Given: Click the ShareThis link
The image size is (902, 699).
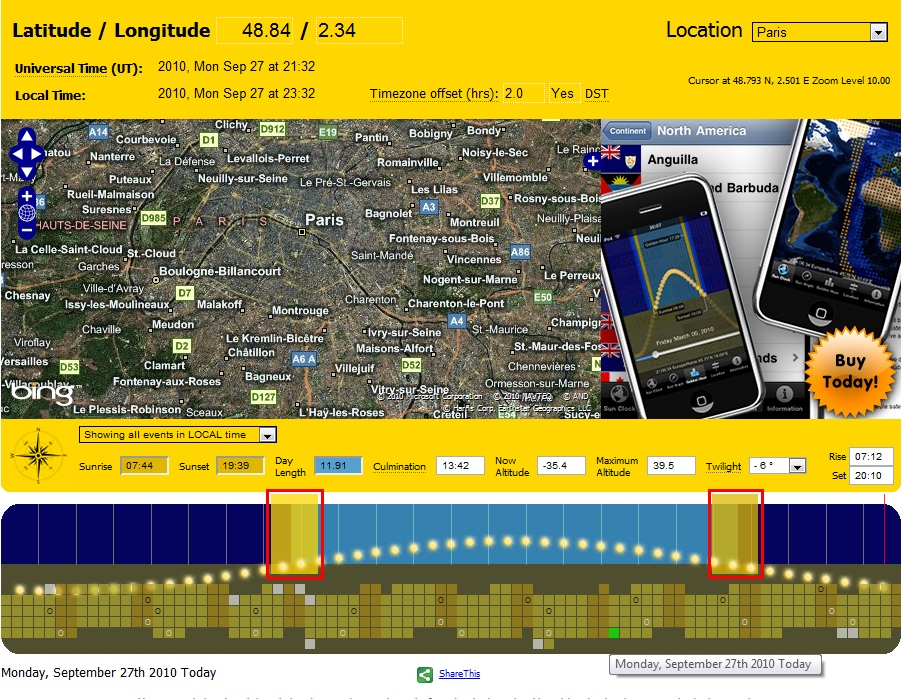Looking at the screenshot, I should coord(459,675).
